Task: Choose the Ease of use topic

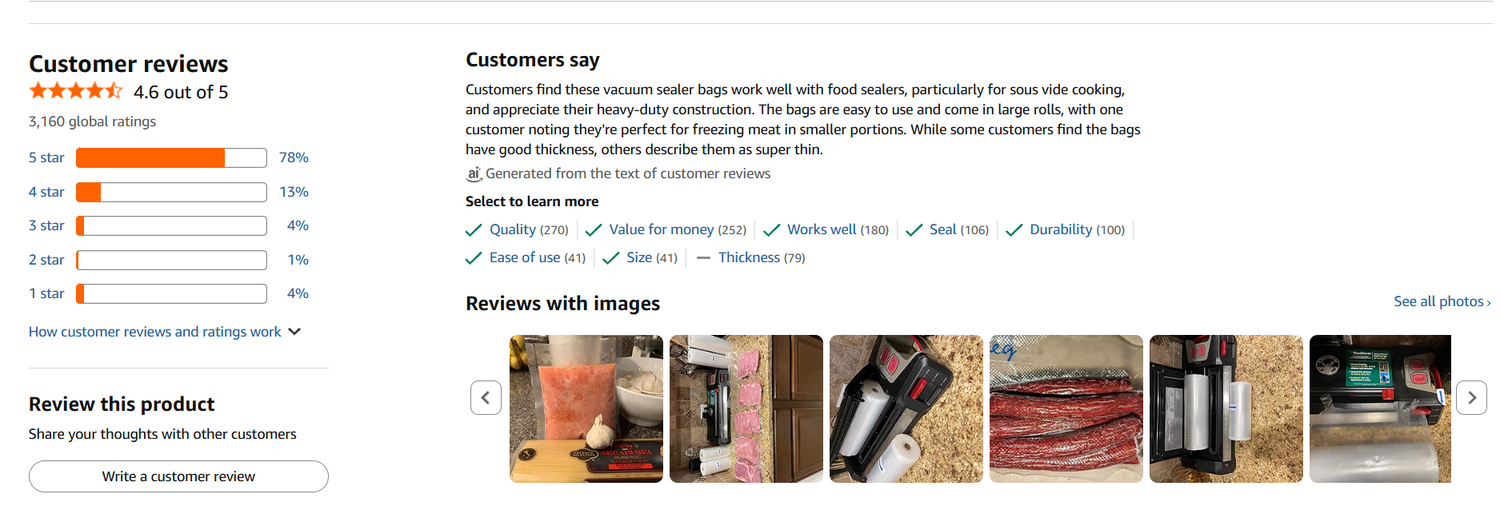Action: pyautogui.click(x=524, y=258)
